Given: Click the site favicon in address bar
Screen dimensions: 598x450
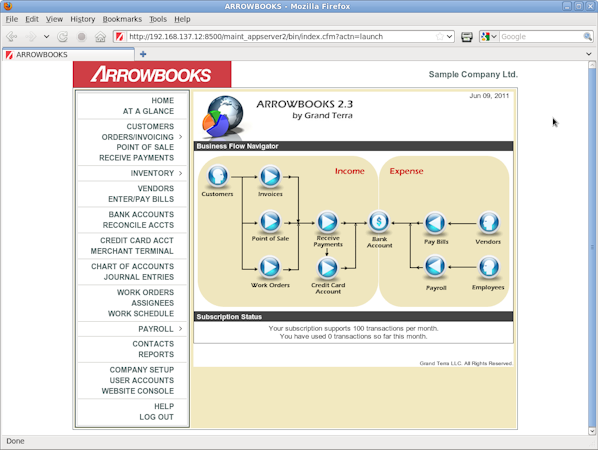Looking at the screenshot, I should pyautogui.click(x=120, y=37).
